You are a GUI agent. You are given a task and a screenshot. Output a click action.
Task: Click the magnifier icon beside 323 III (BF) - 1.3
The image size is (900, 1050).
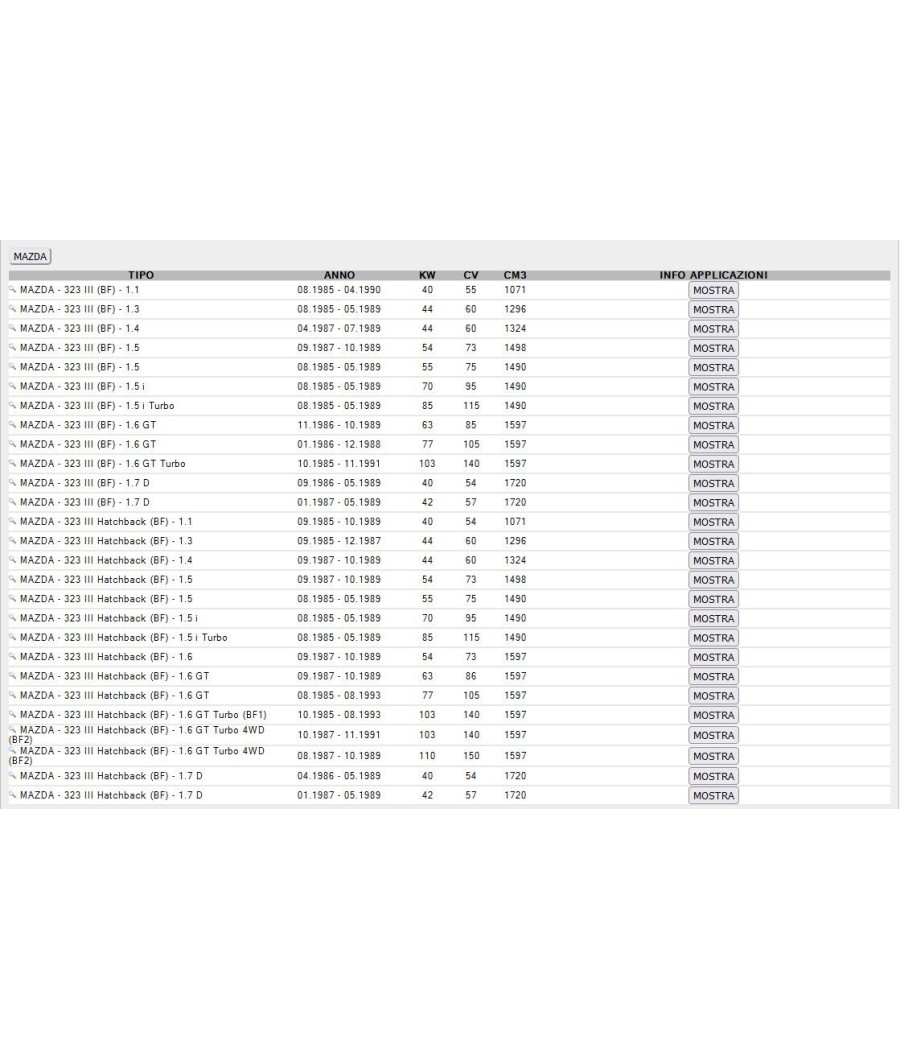click(12, 309)
